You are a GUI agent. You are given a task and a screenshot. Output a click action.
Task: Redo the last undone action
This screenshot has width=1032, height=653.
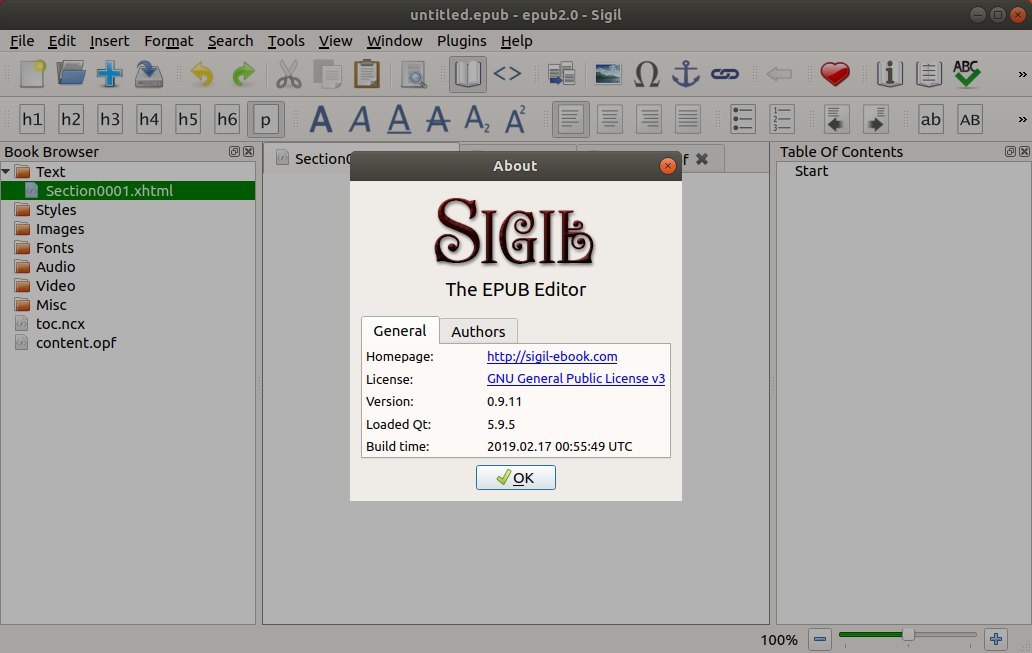coord(243,74)
